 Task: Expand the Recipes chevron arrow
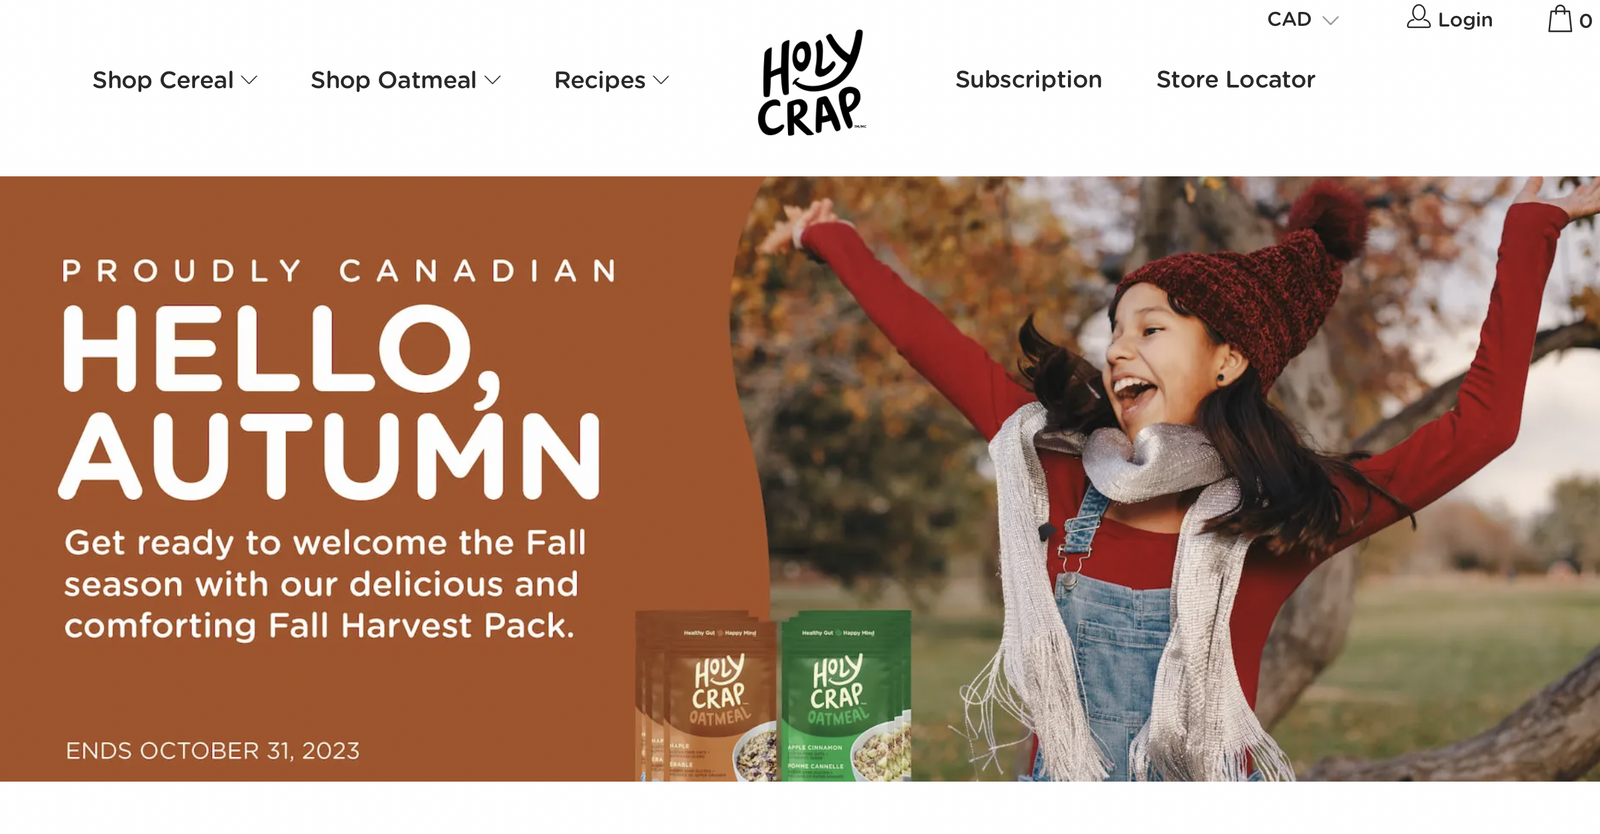point(661,80)
